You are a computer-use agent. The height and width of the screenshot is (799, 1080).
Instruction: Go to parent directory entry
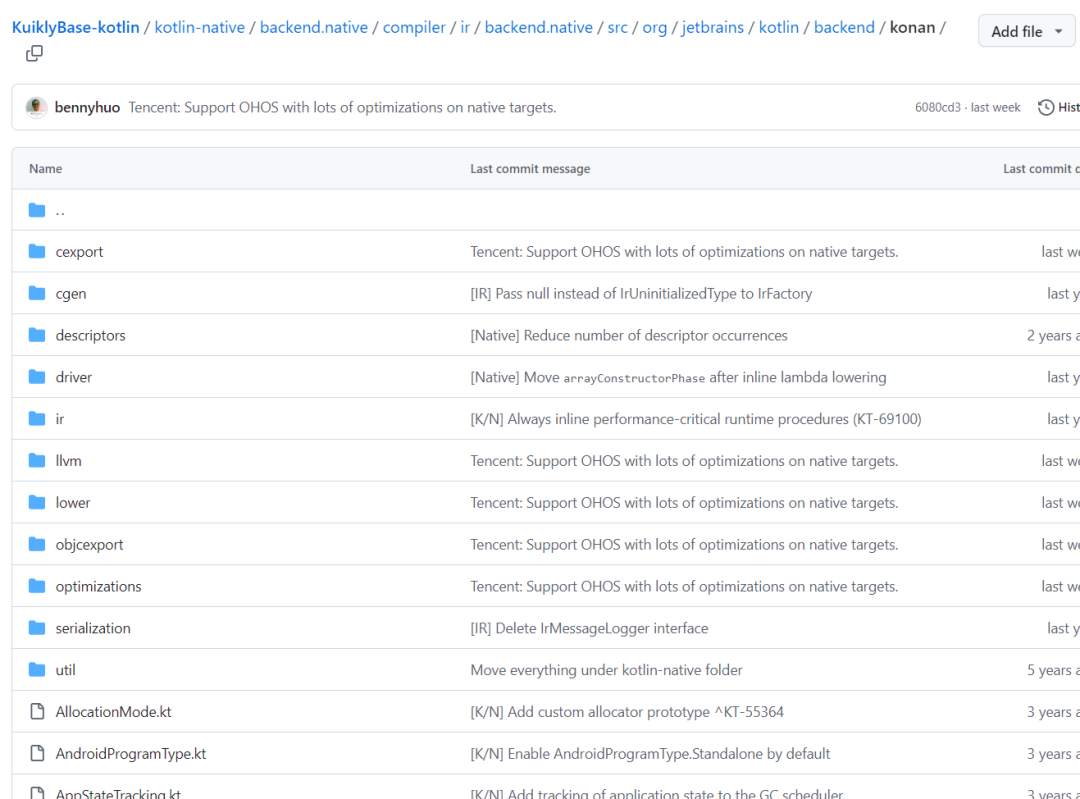60,210
